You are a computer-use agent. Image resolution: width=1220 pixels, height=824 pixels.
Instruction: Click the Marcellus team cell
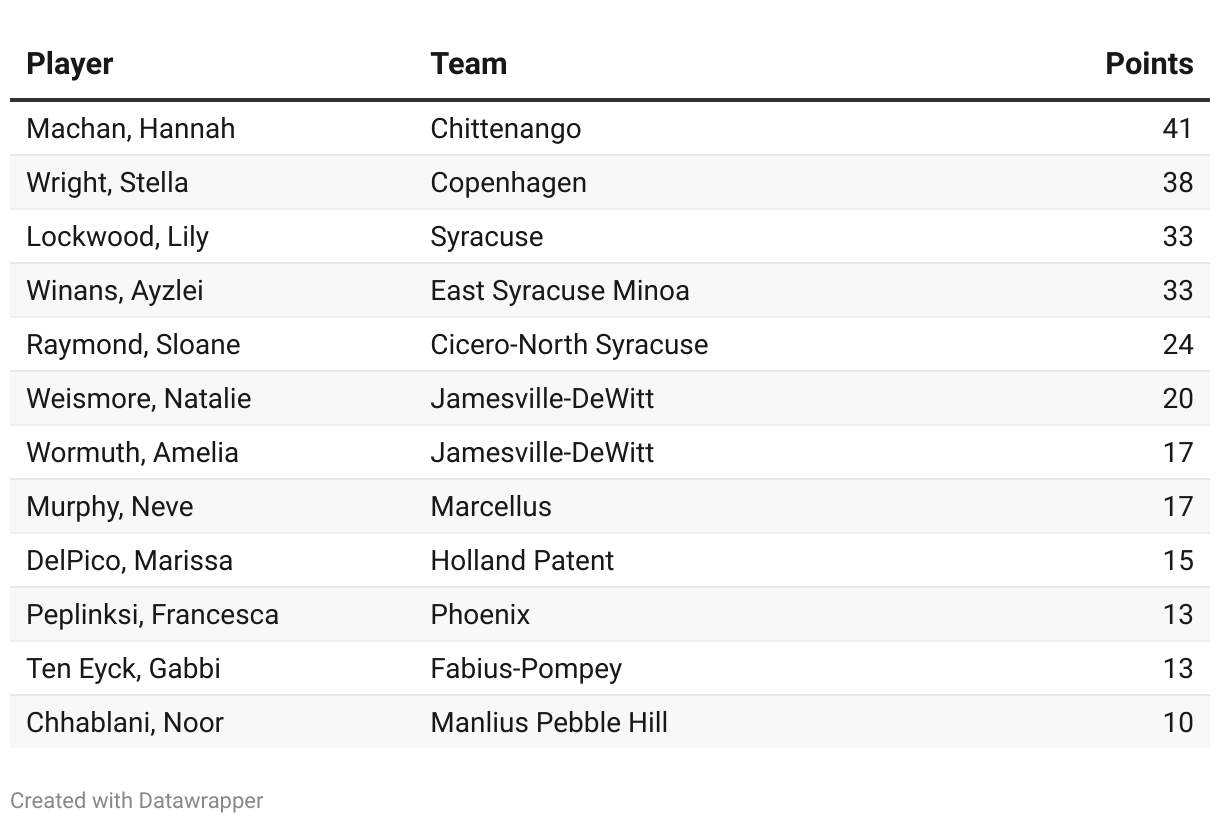tap(491, 507)
